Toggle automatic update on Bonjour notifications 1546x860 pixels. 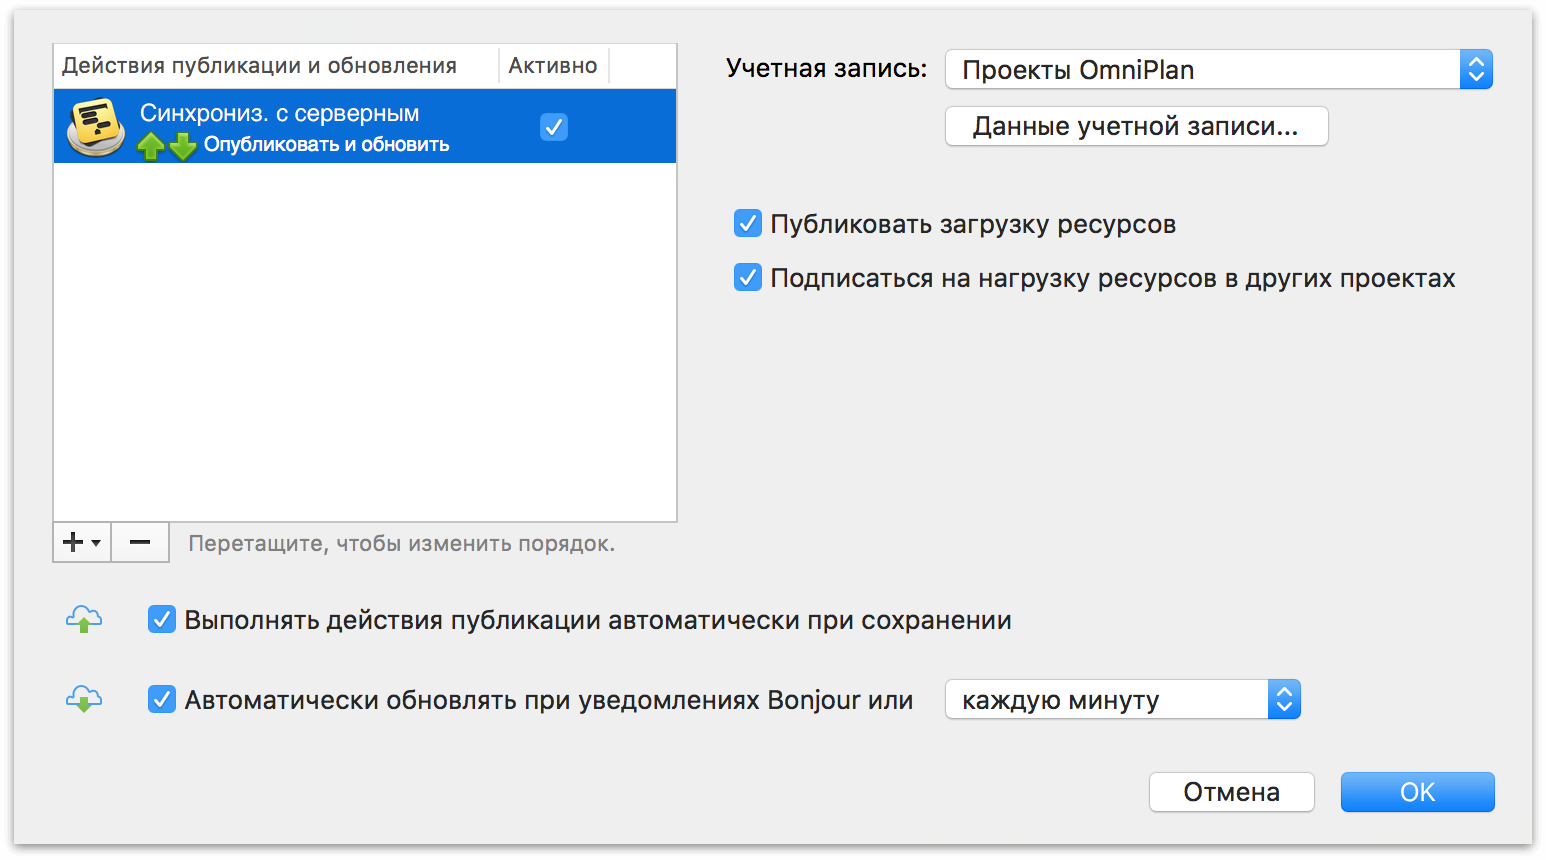162,699
